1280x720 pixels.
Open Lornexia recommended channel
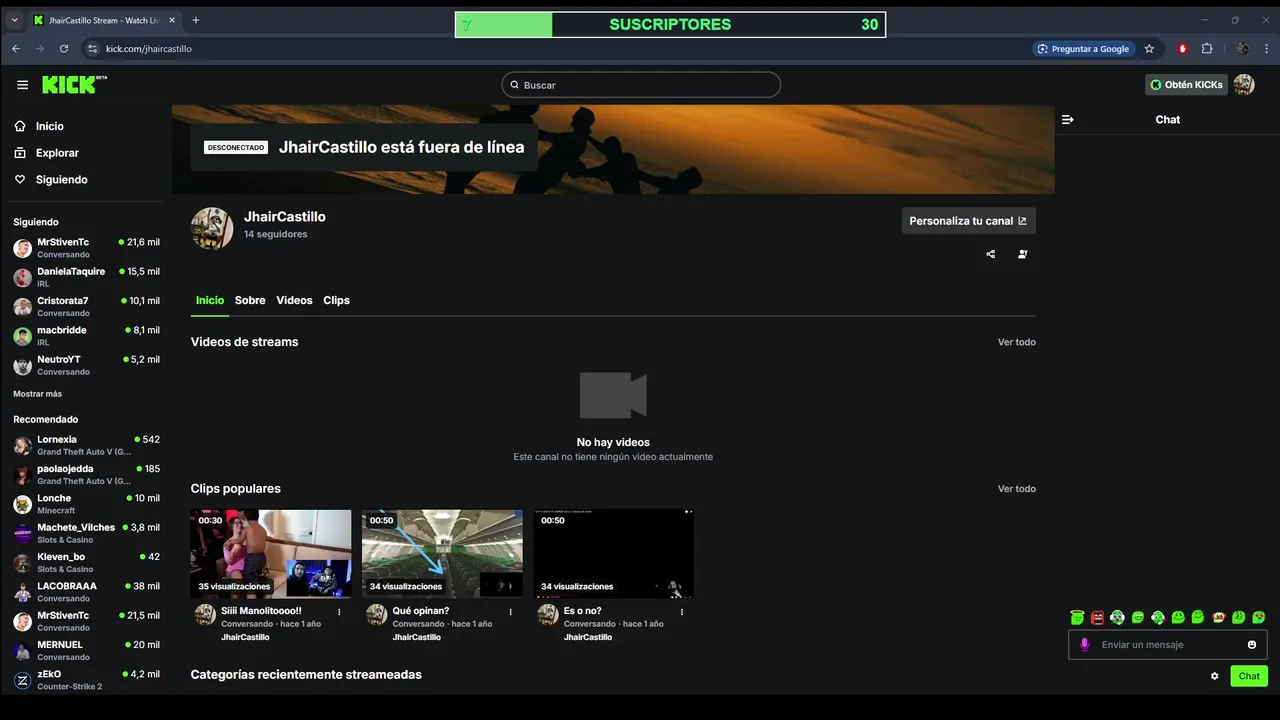click(86, 445)
